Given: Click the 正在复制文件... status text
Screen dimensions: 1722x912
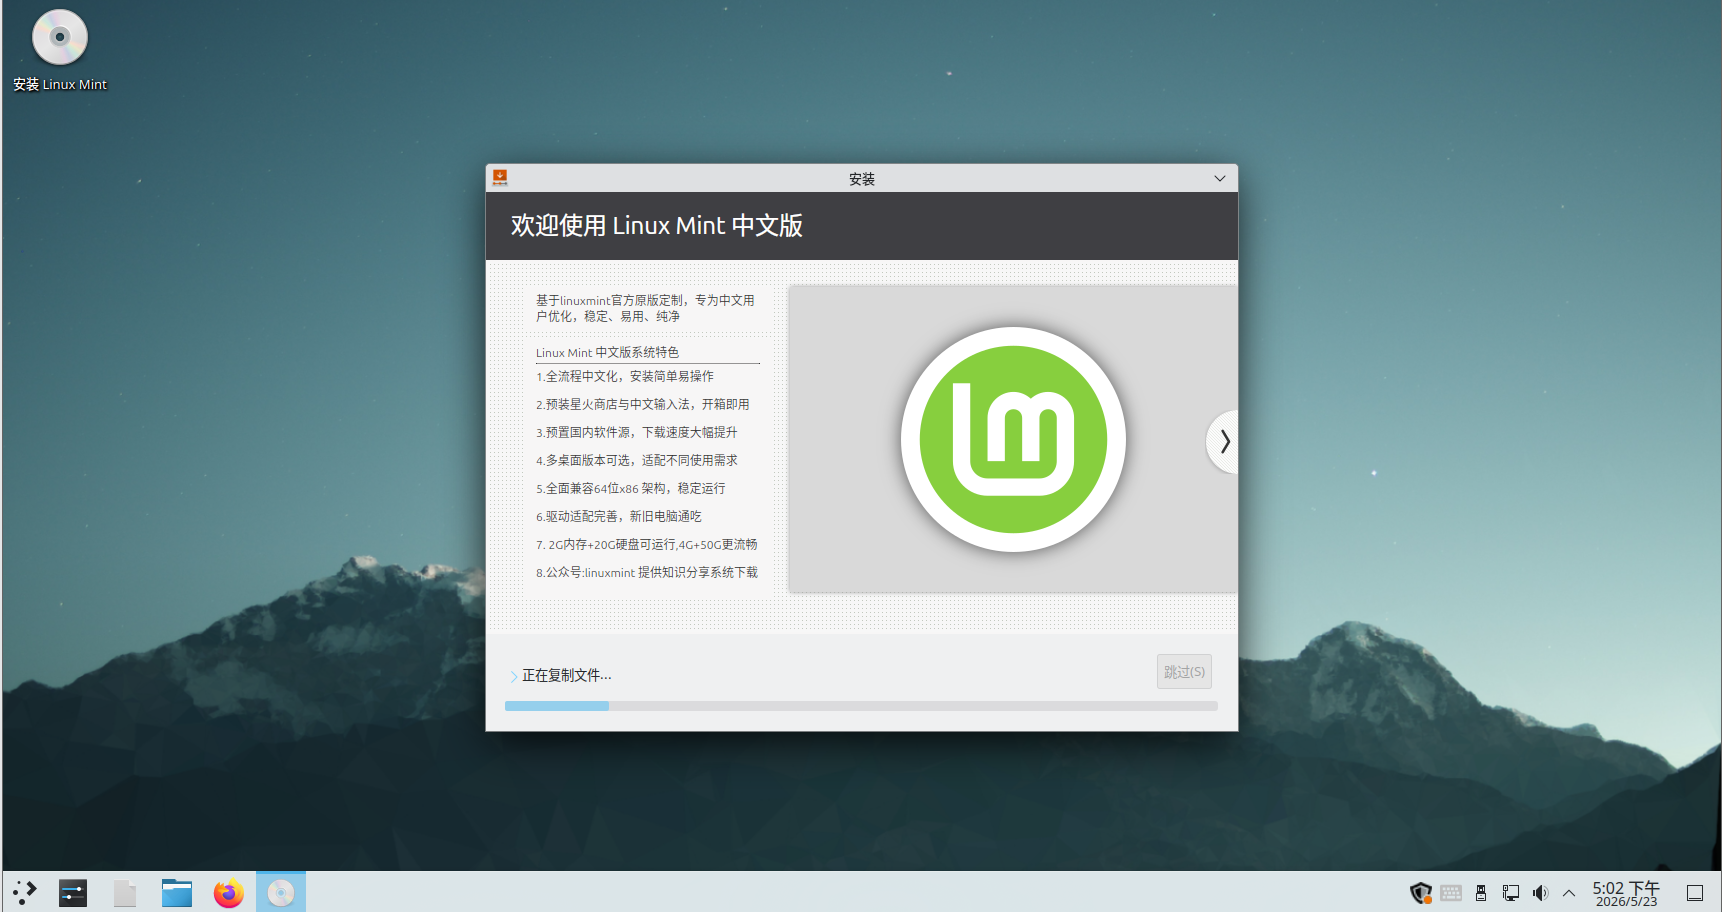Looking at the screenshot, I should [567, 676].
